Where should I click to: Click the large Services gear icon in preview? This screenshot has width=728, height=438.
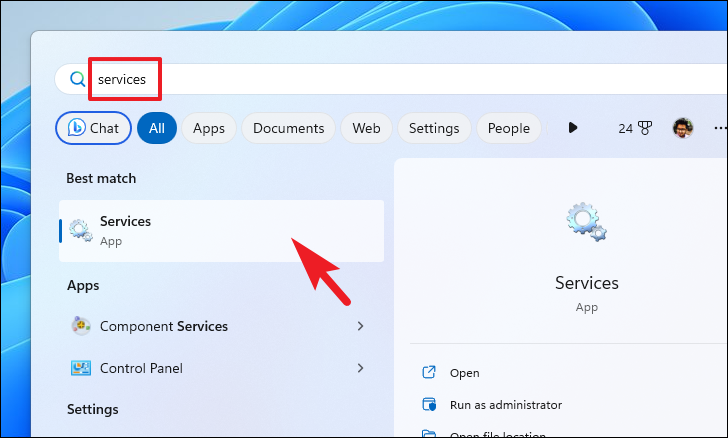pos(586,222)
